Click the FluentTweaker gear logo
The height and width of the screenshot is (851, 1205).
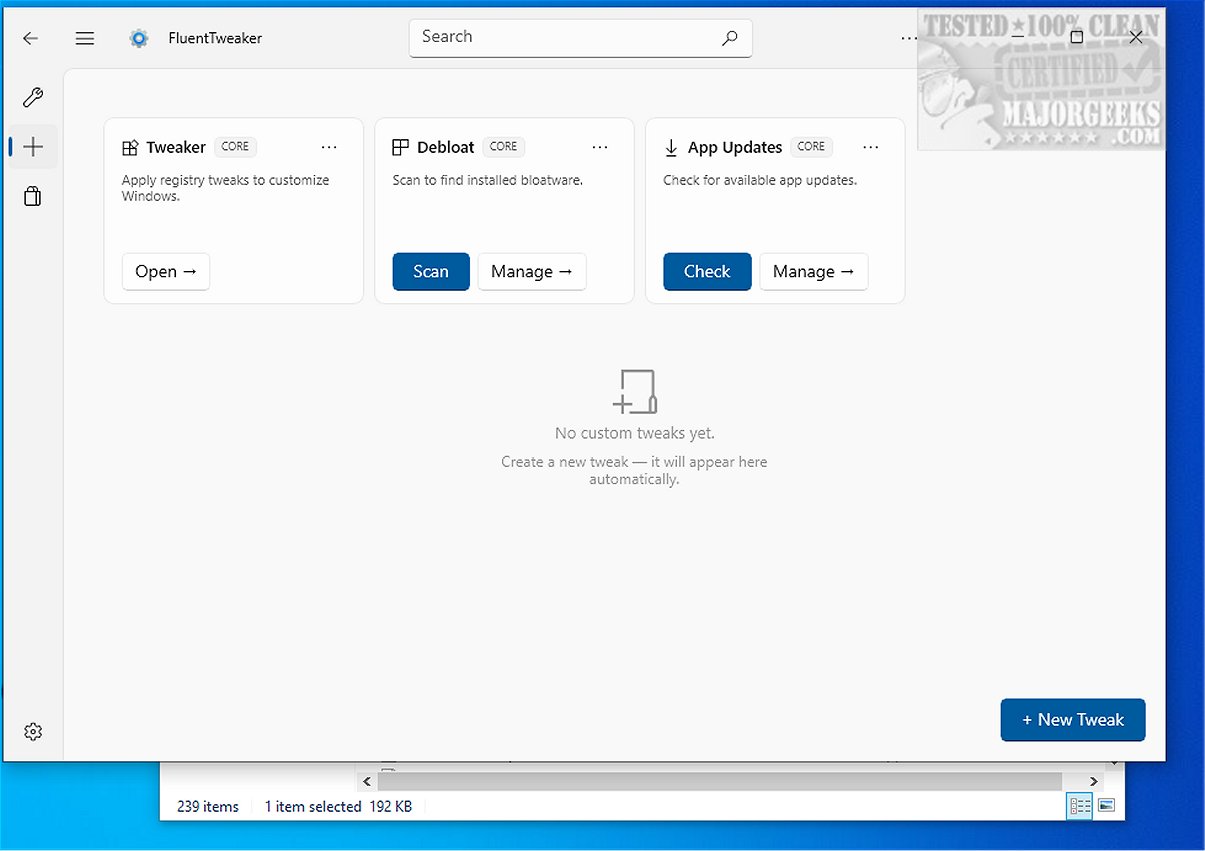click(139, 38)
